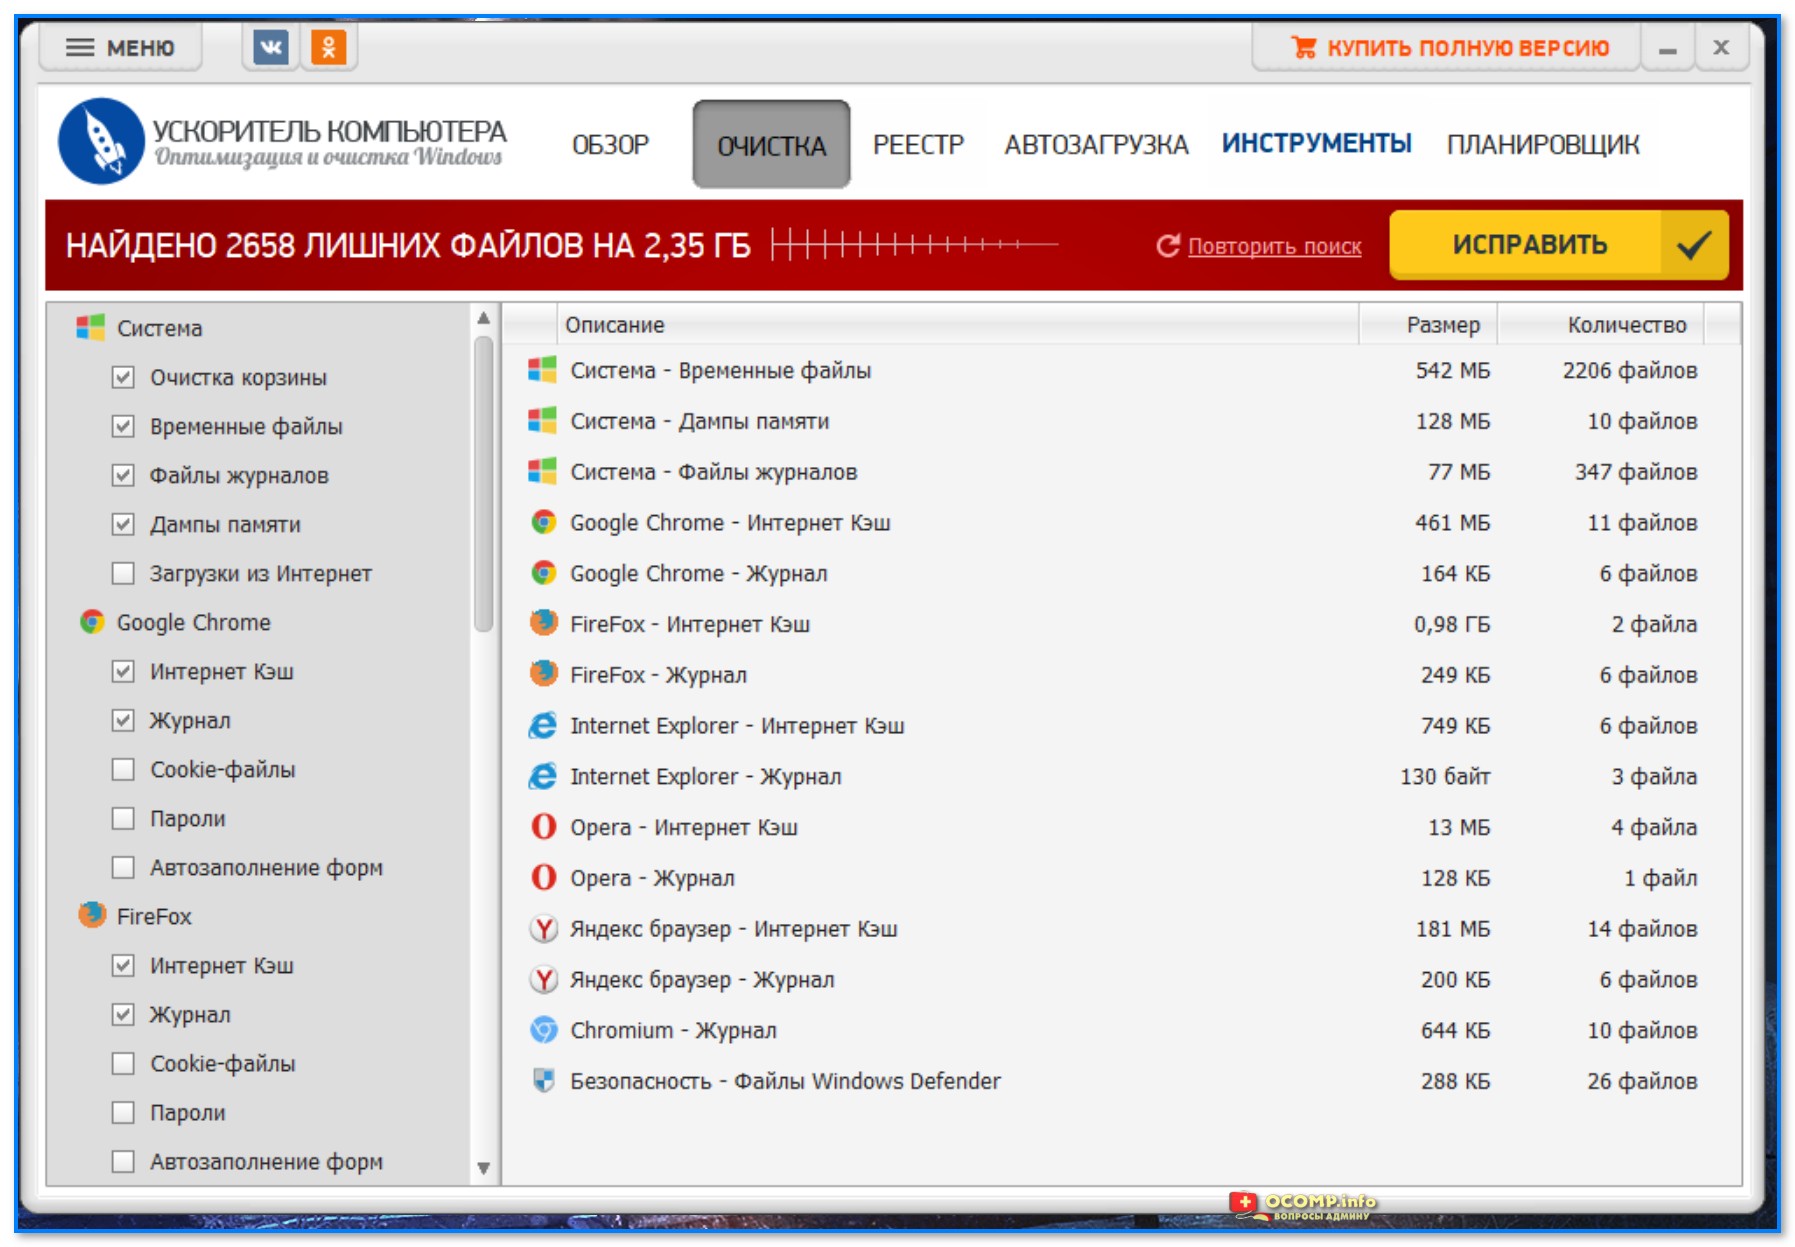Select row Безопасность - Файлы Windows Defender

point(1121,1080)
